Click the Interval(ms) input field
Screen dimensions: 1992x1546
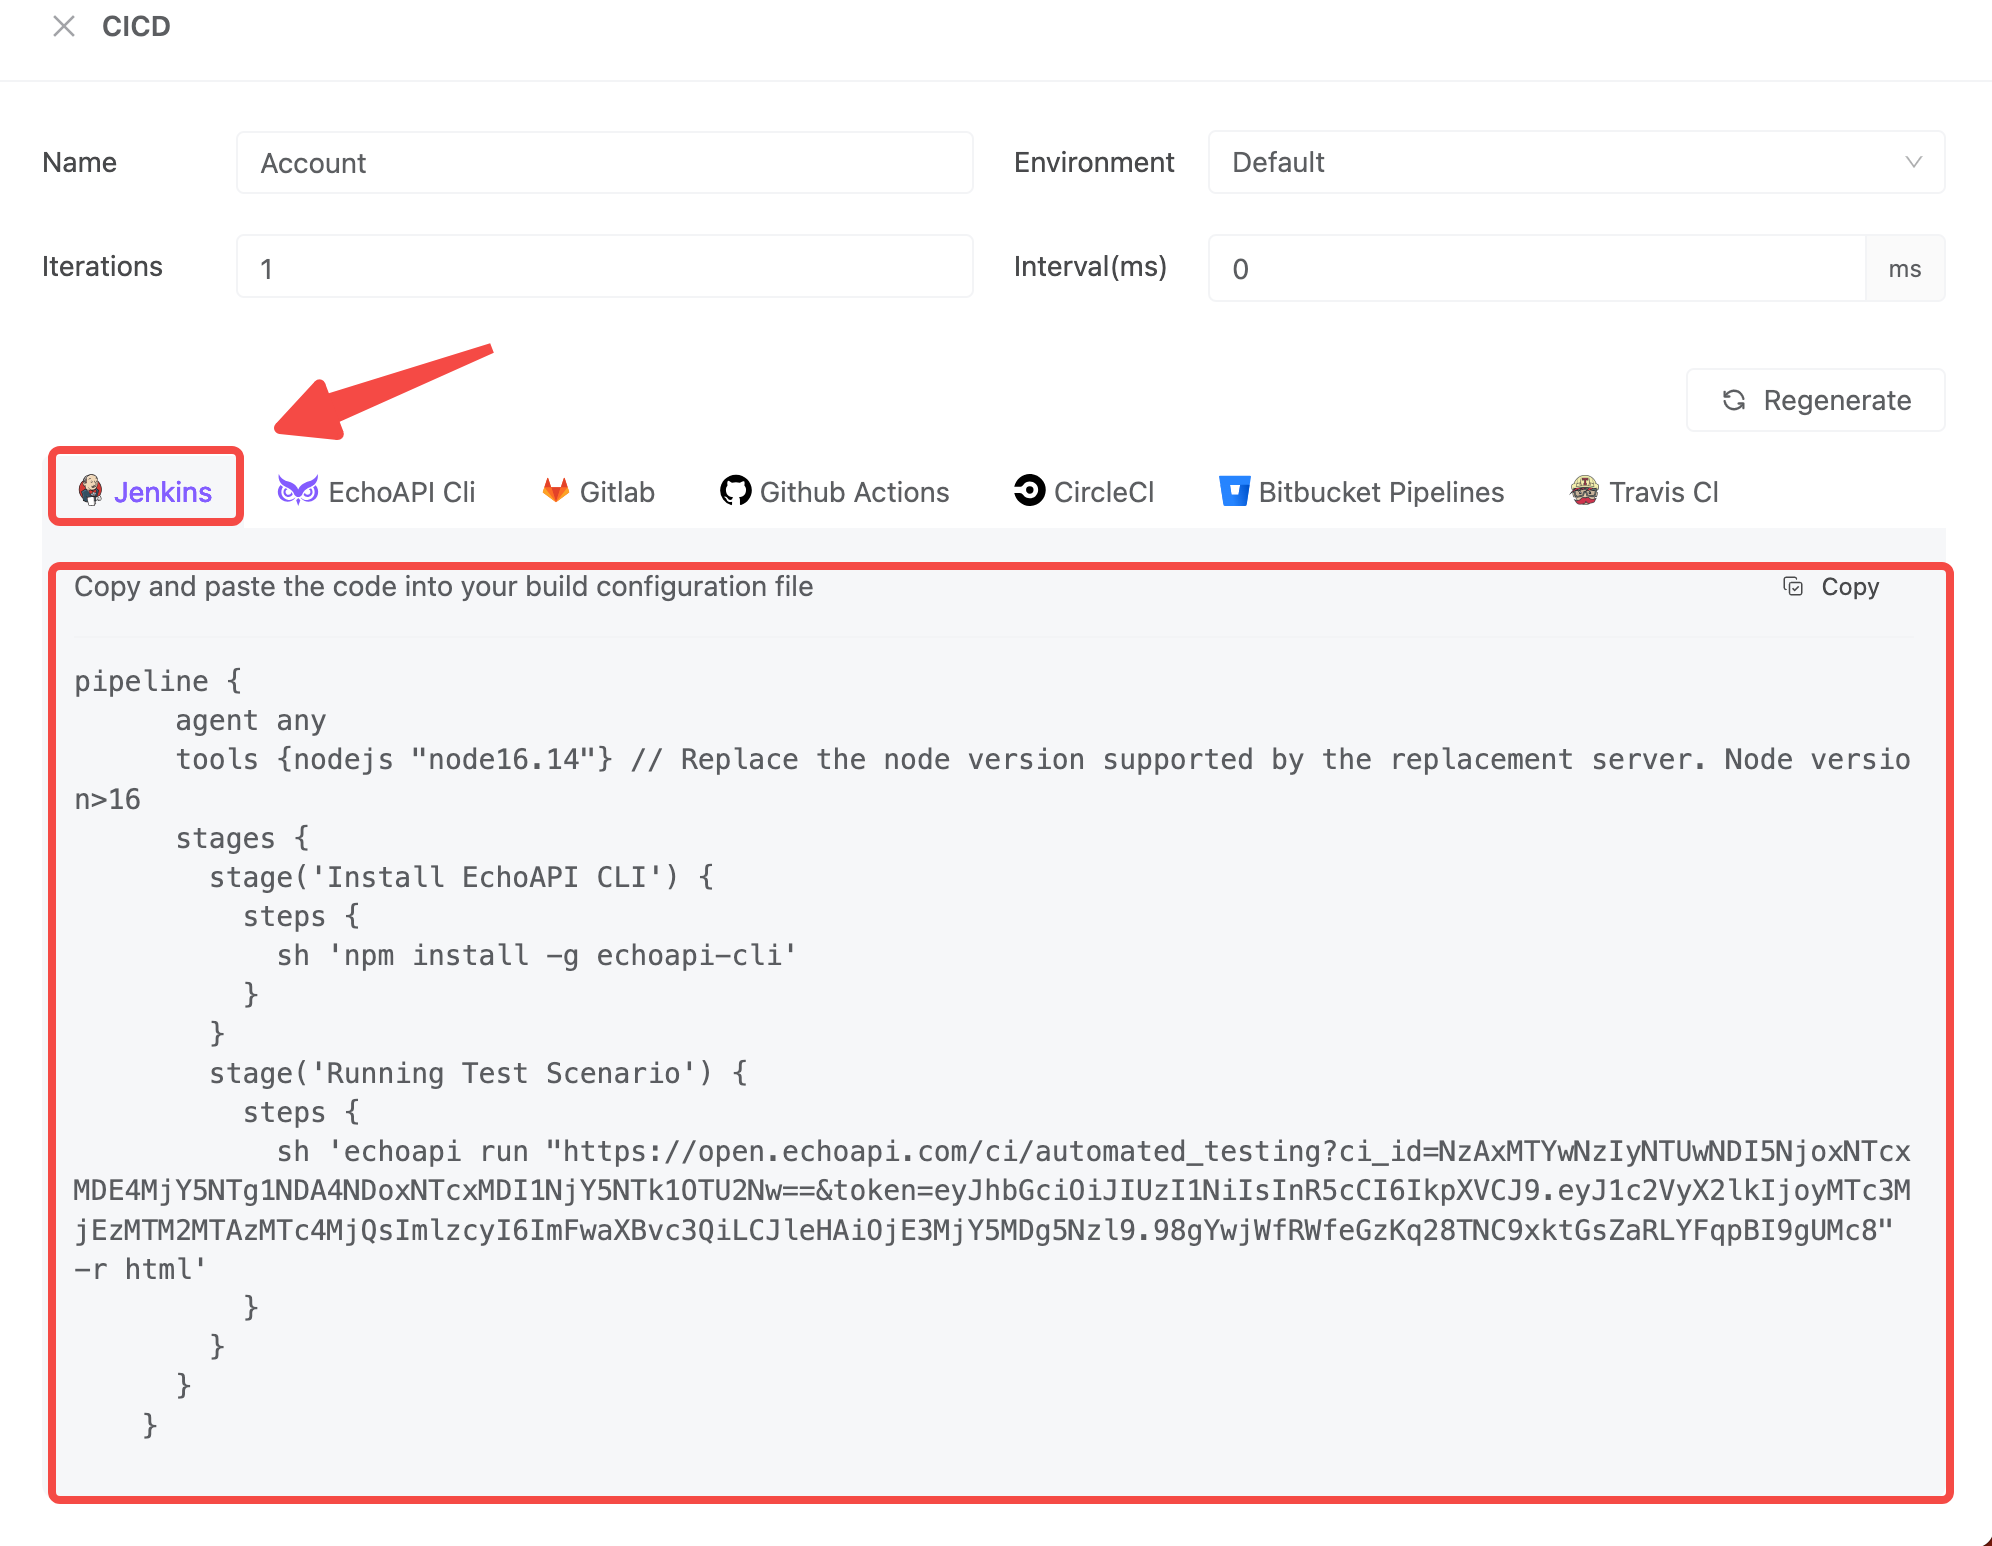click(x=1537, y=268)
